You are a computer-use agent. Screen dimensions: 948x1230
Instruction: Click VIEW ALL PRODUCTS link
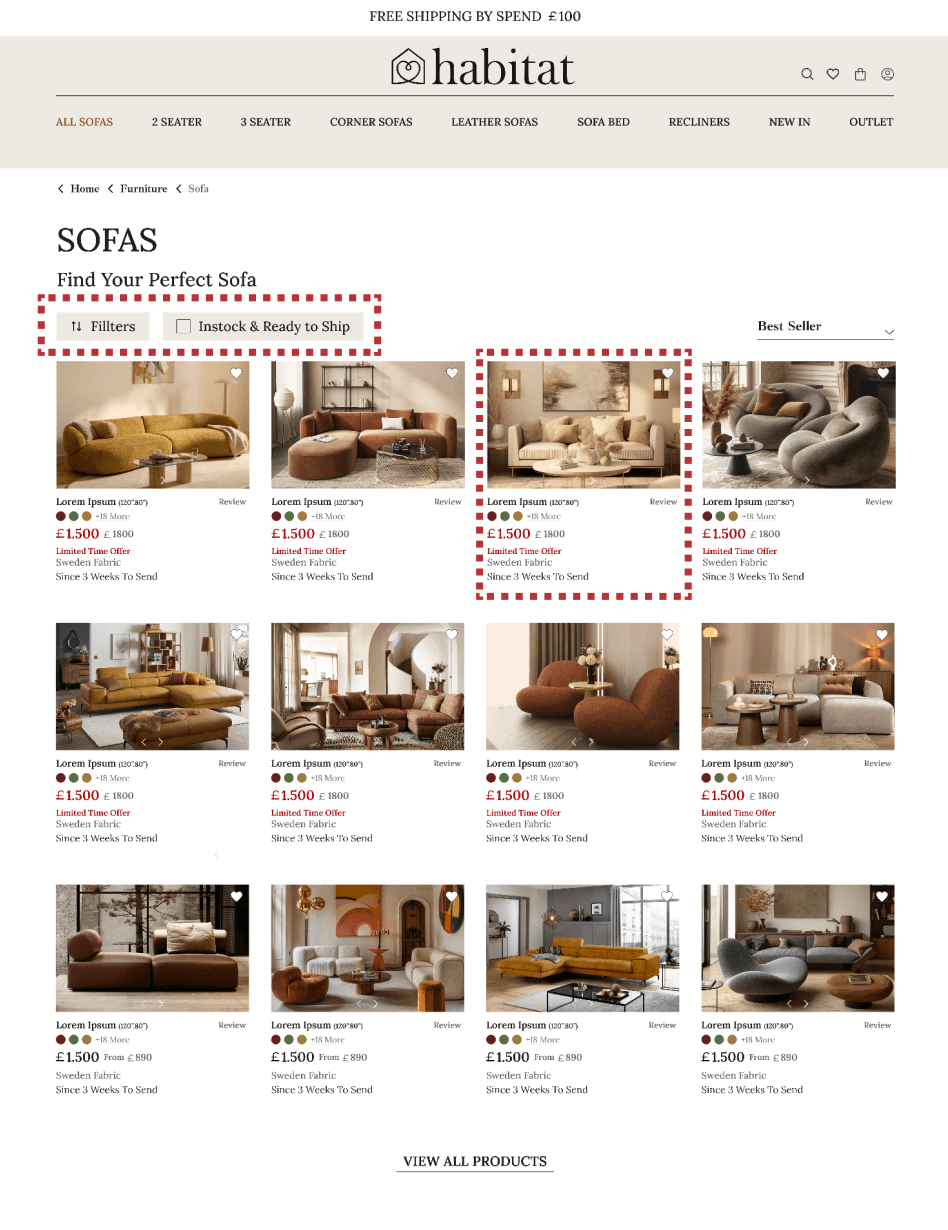pyautogui.click(x=475, y=1162)
